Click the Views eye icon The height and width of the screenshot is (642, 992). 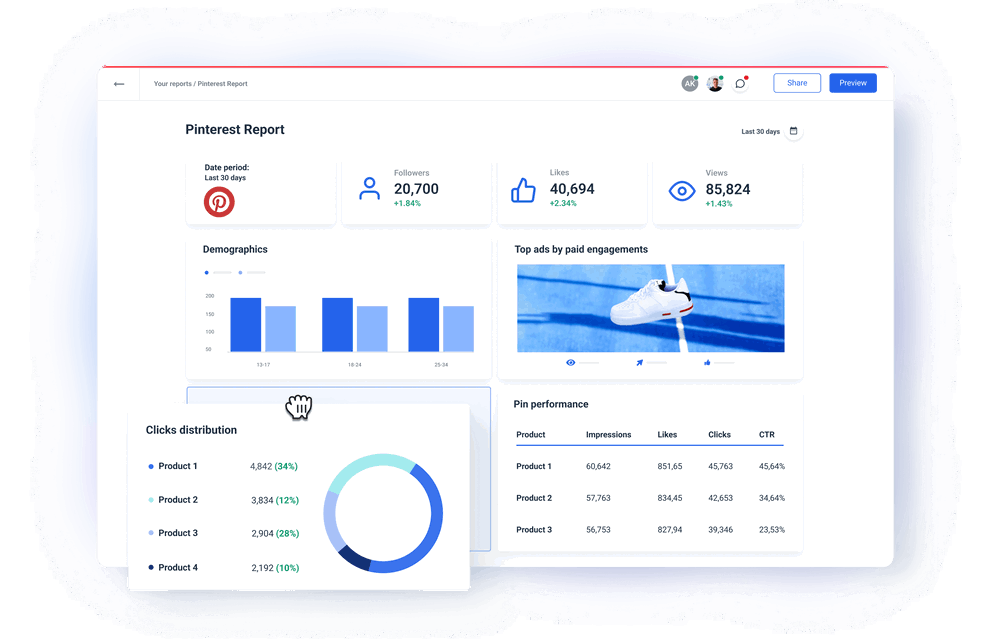pyautogui.click(x=682, y=190)
